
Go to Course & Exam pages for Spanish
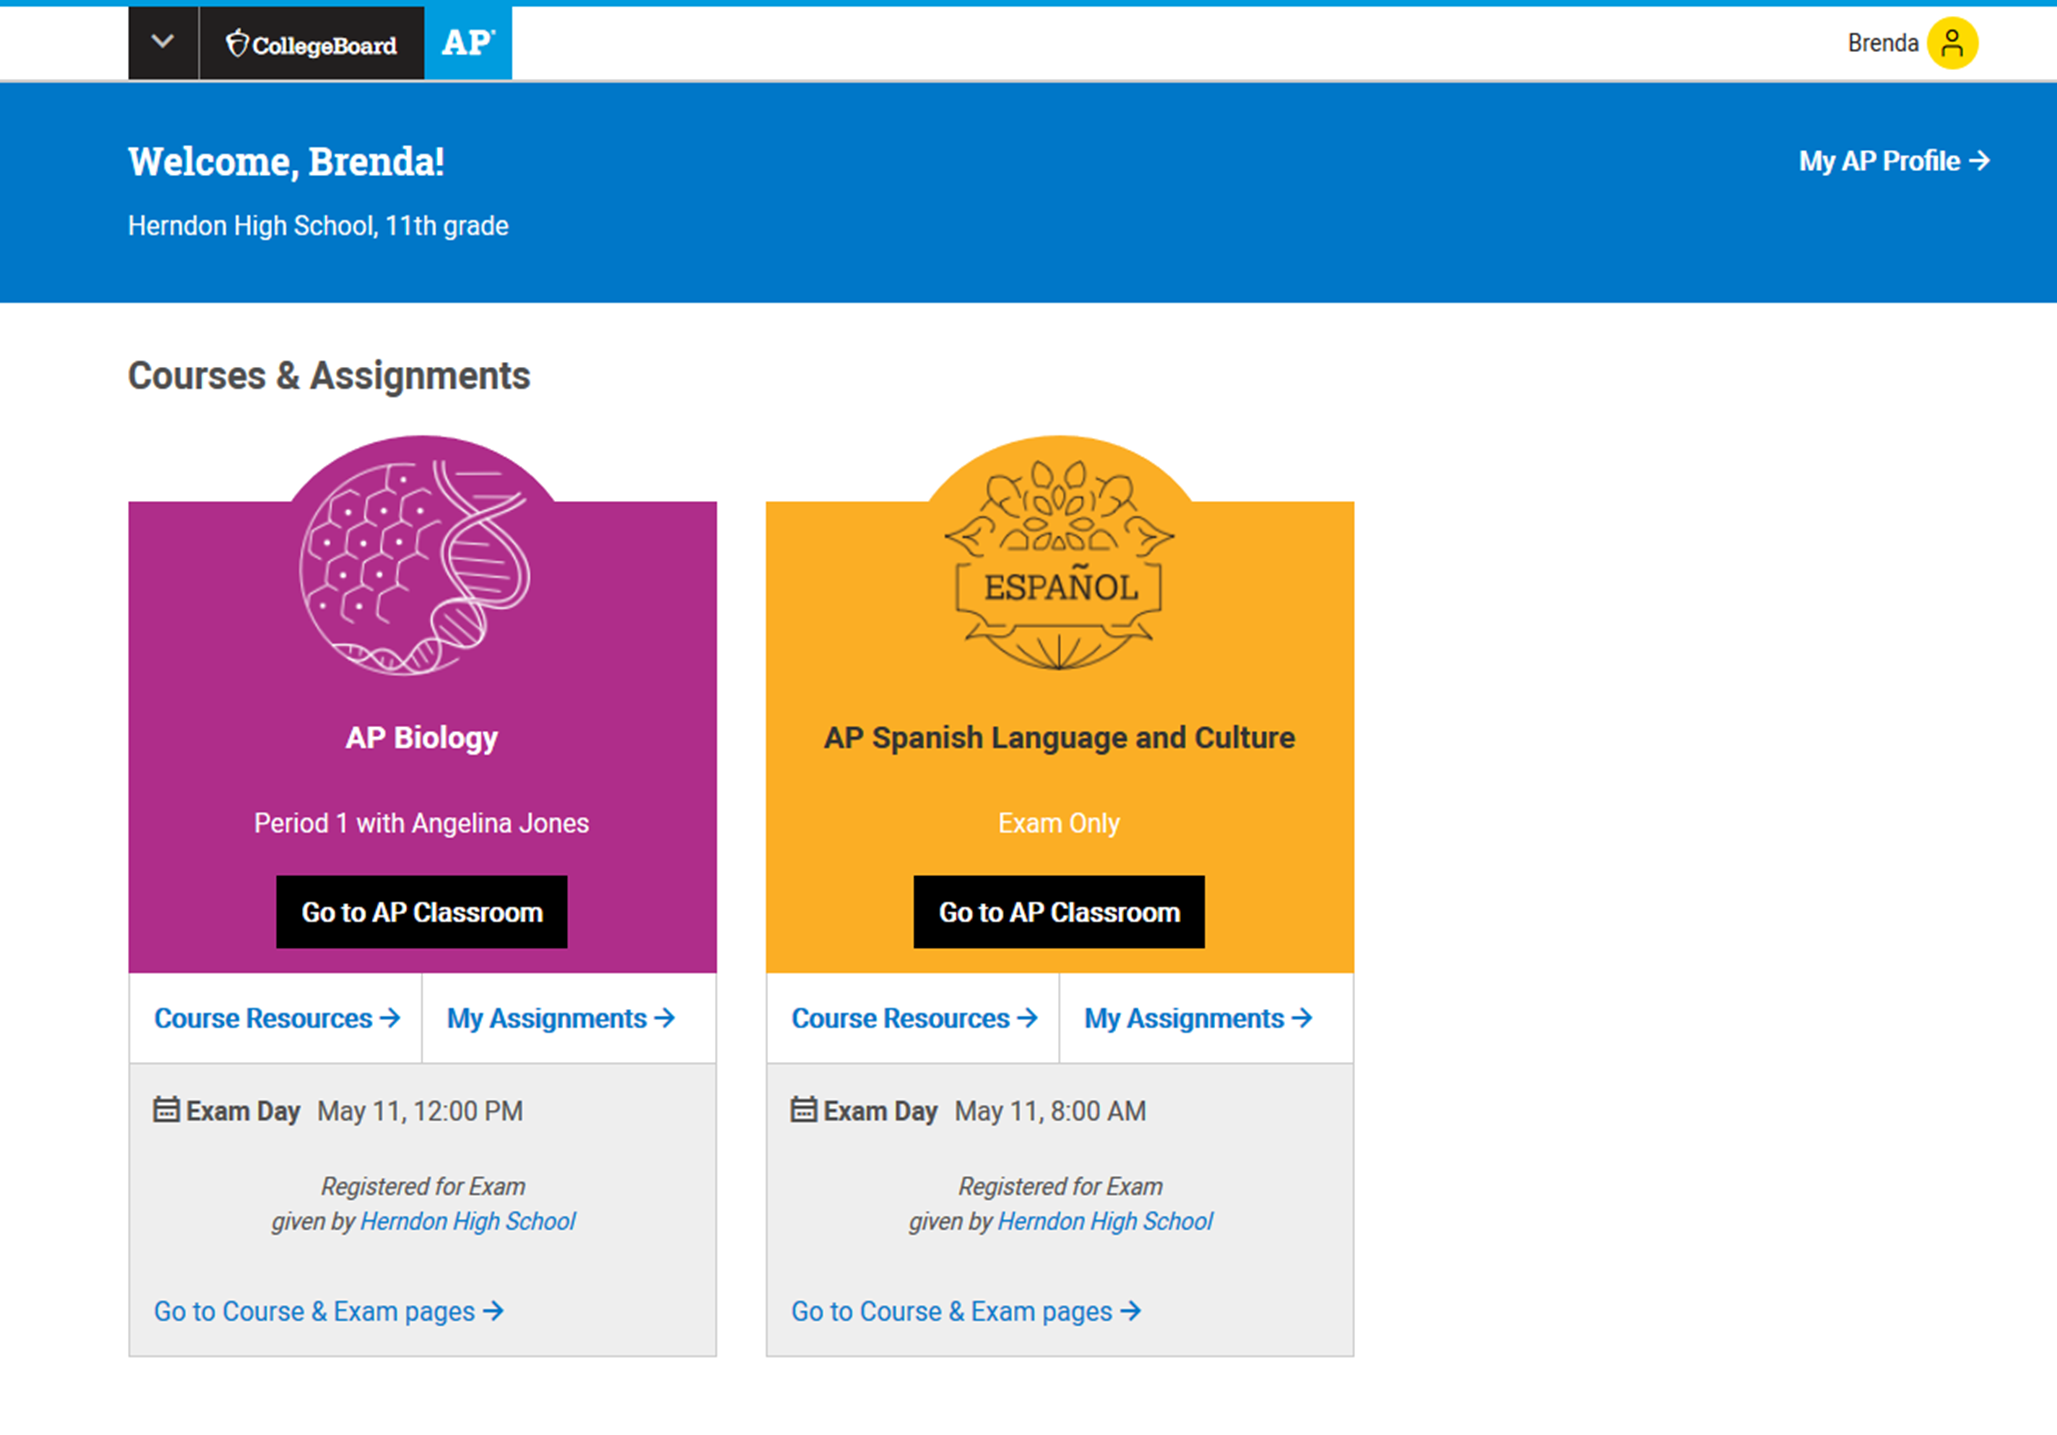coord(966,1311)
